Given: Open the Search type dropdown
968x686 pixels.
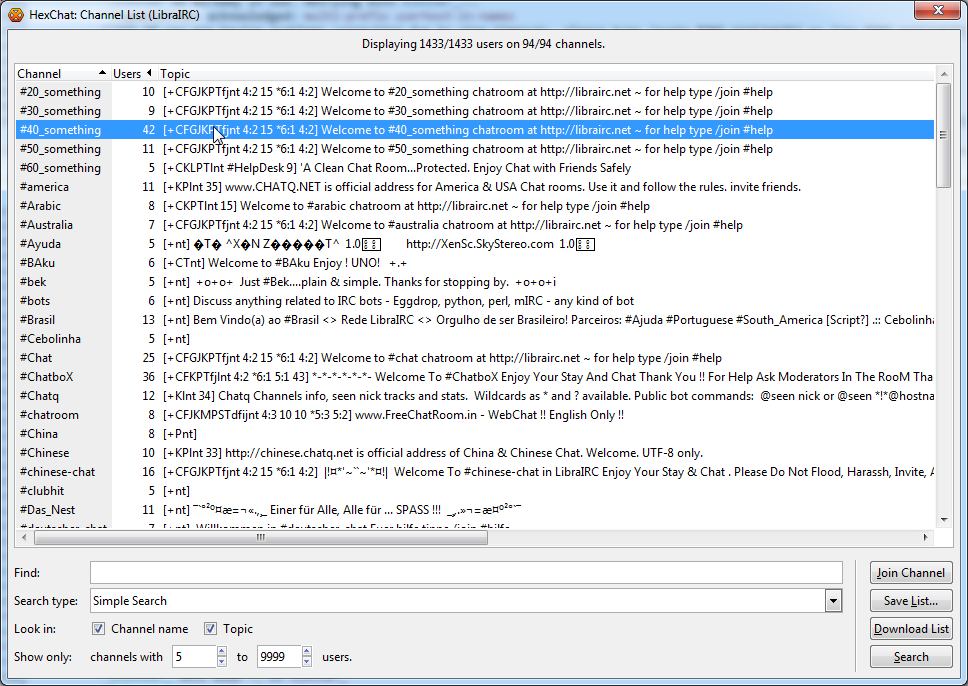Looking at the screenshot, I should [833, 601].
